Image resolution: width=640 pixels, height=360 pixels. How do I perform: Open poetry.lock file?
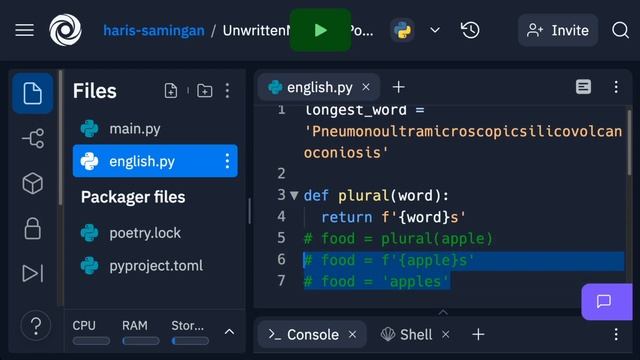point(155,233)
